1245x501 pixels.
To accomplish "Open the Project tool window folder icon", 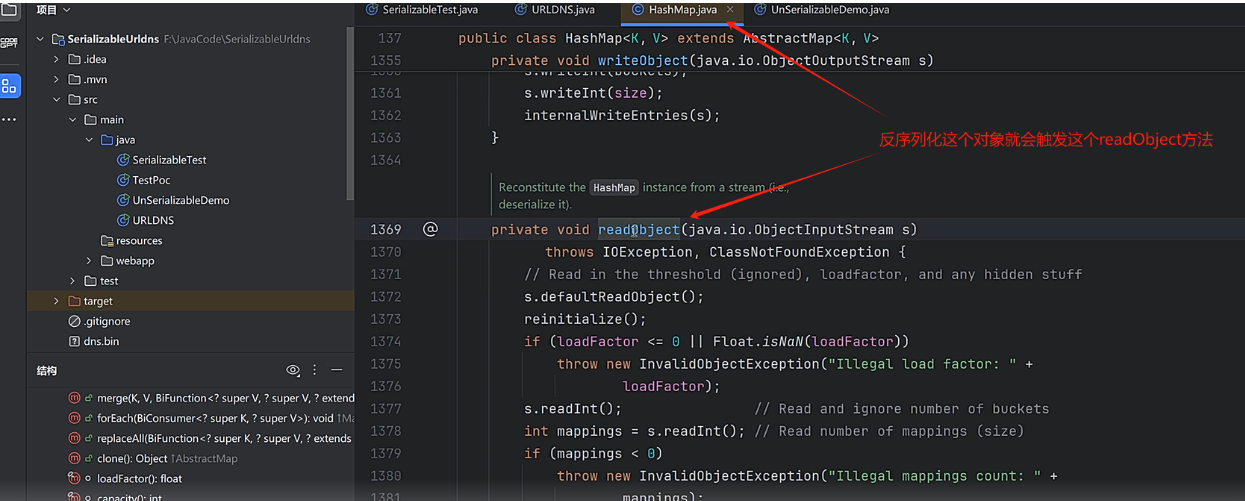I will click(9, 10).
